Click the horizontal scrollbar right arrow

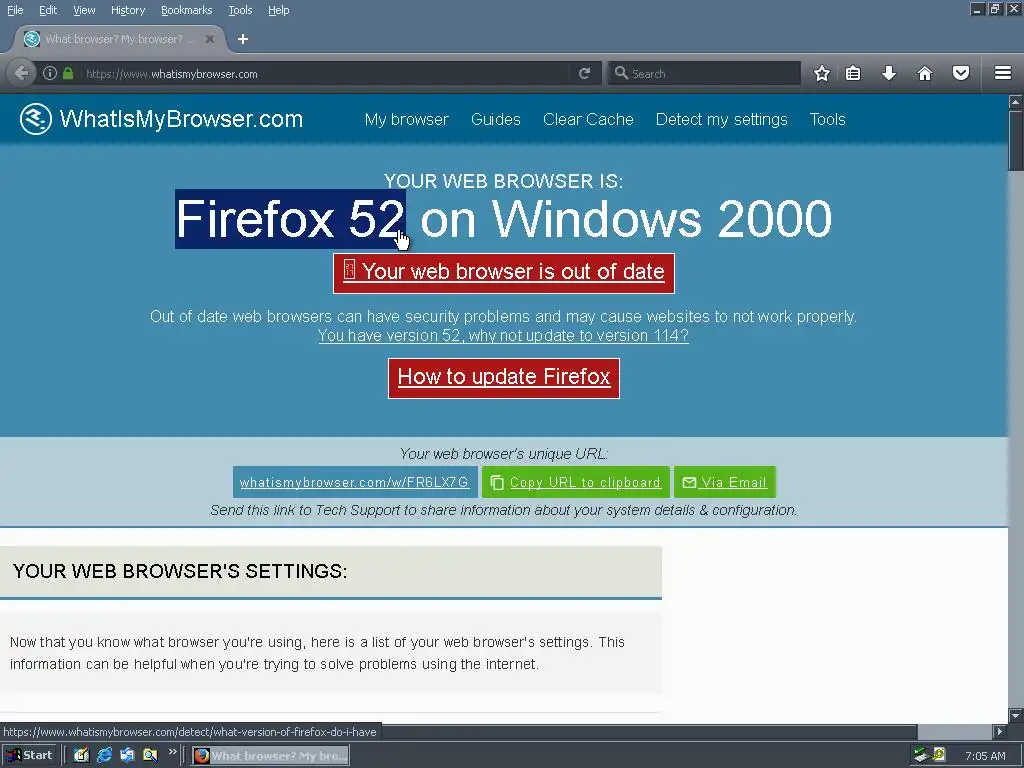(x=1000, y=731)
